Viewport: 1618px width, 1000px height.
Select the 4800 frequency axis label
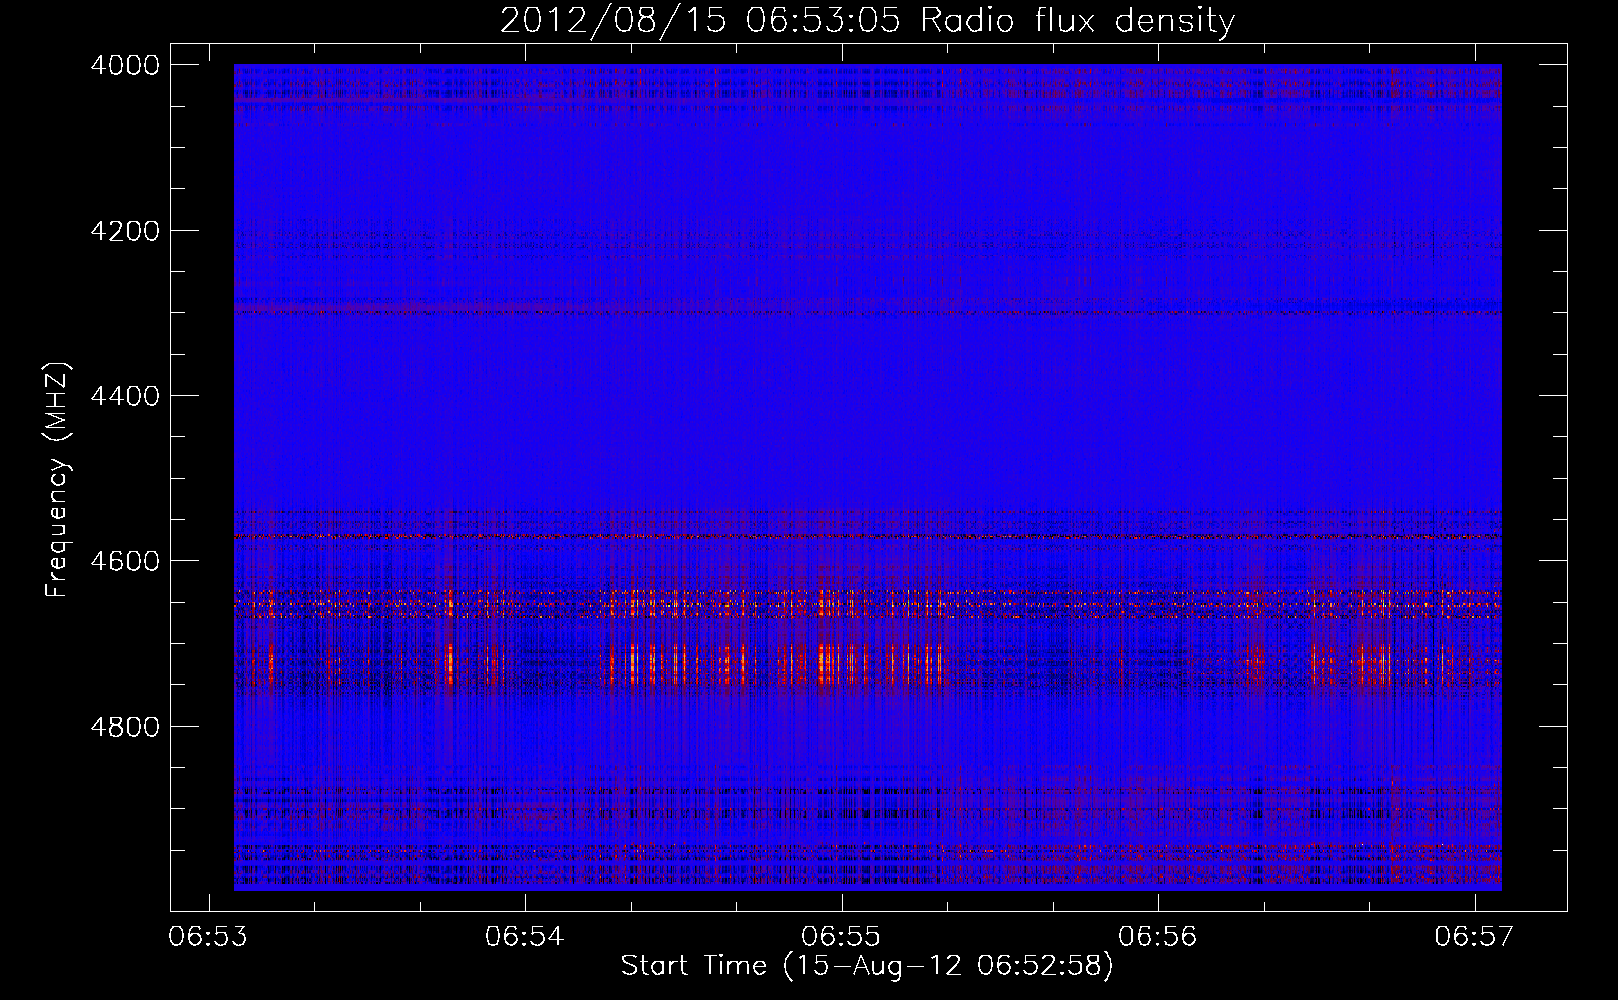pyautogui.click(x=125, y=726)
